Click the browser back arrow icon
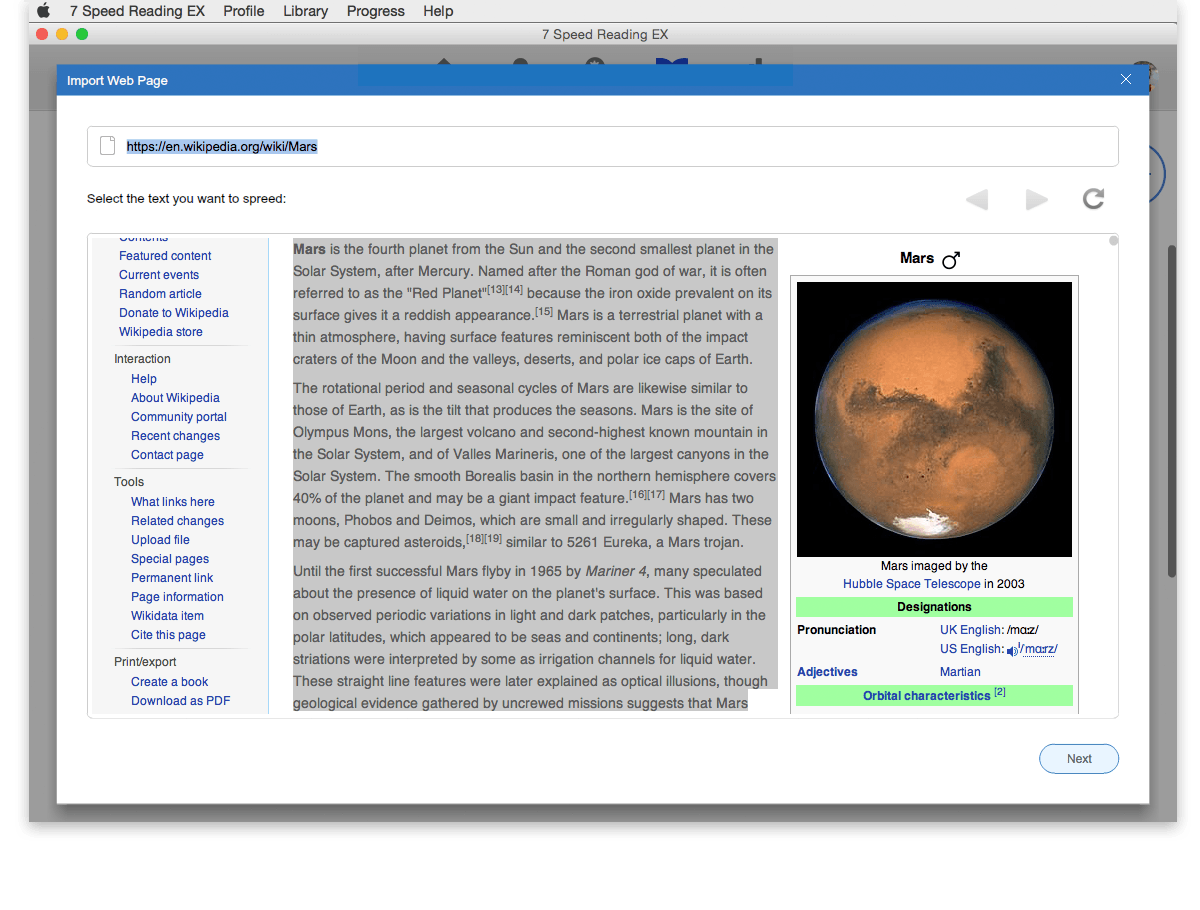1200x910 pixels. tap(977, 200)
